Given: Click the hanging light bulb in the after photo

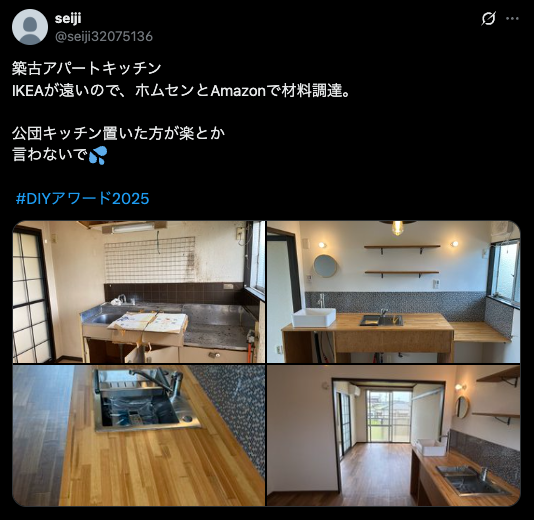Looking at the screenshot, I should (x=397, y=228).
